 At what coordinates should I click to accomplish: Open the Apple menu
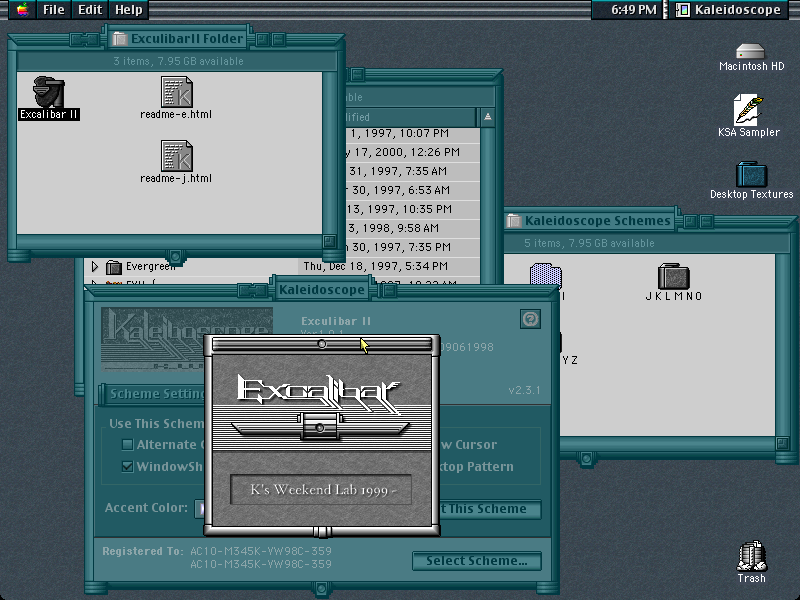coord(22,10)
